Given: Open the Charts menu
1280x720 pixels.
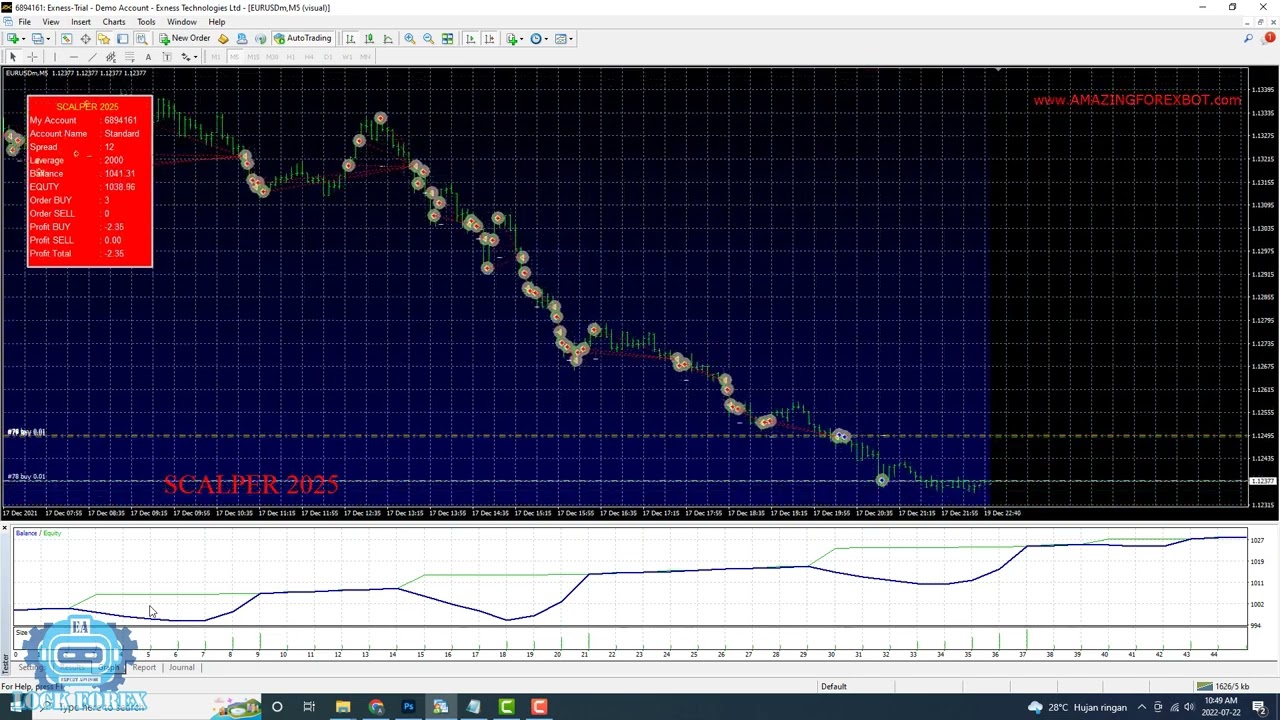Looking at the screenshot, I should 113,22.
